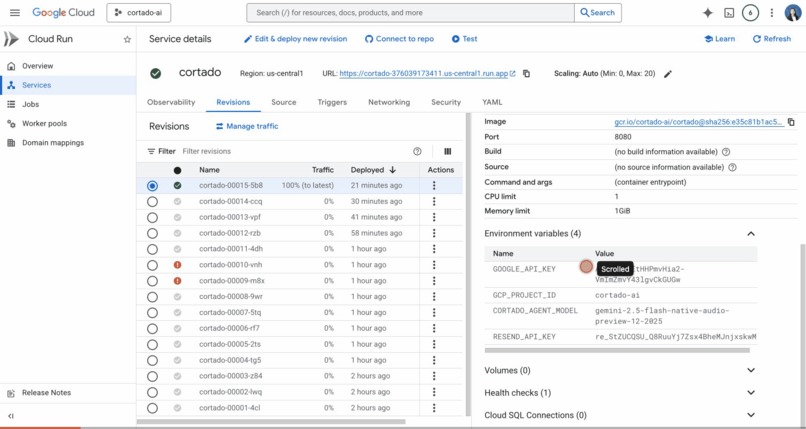The width and height of the screenshot is (806, 429).
Task: Open filter help question mark icon
Action: click(417, 151)
